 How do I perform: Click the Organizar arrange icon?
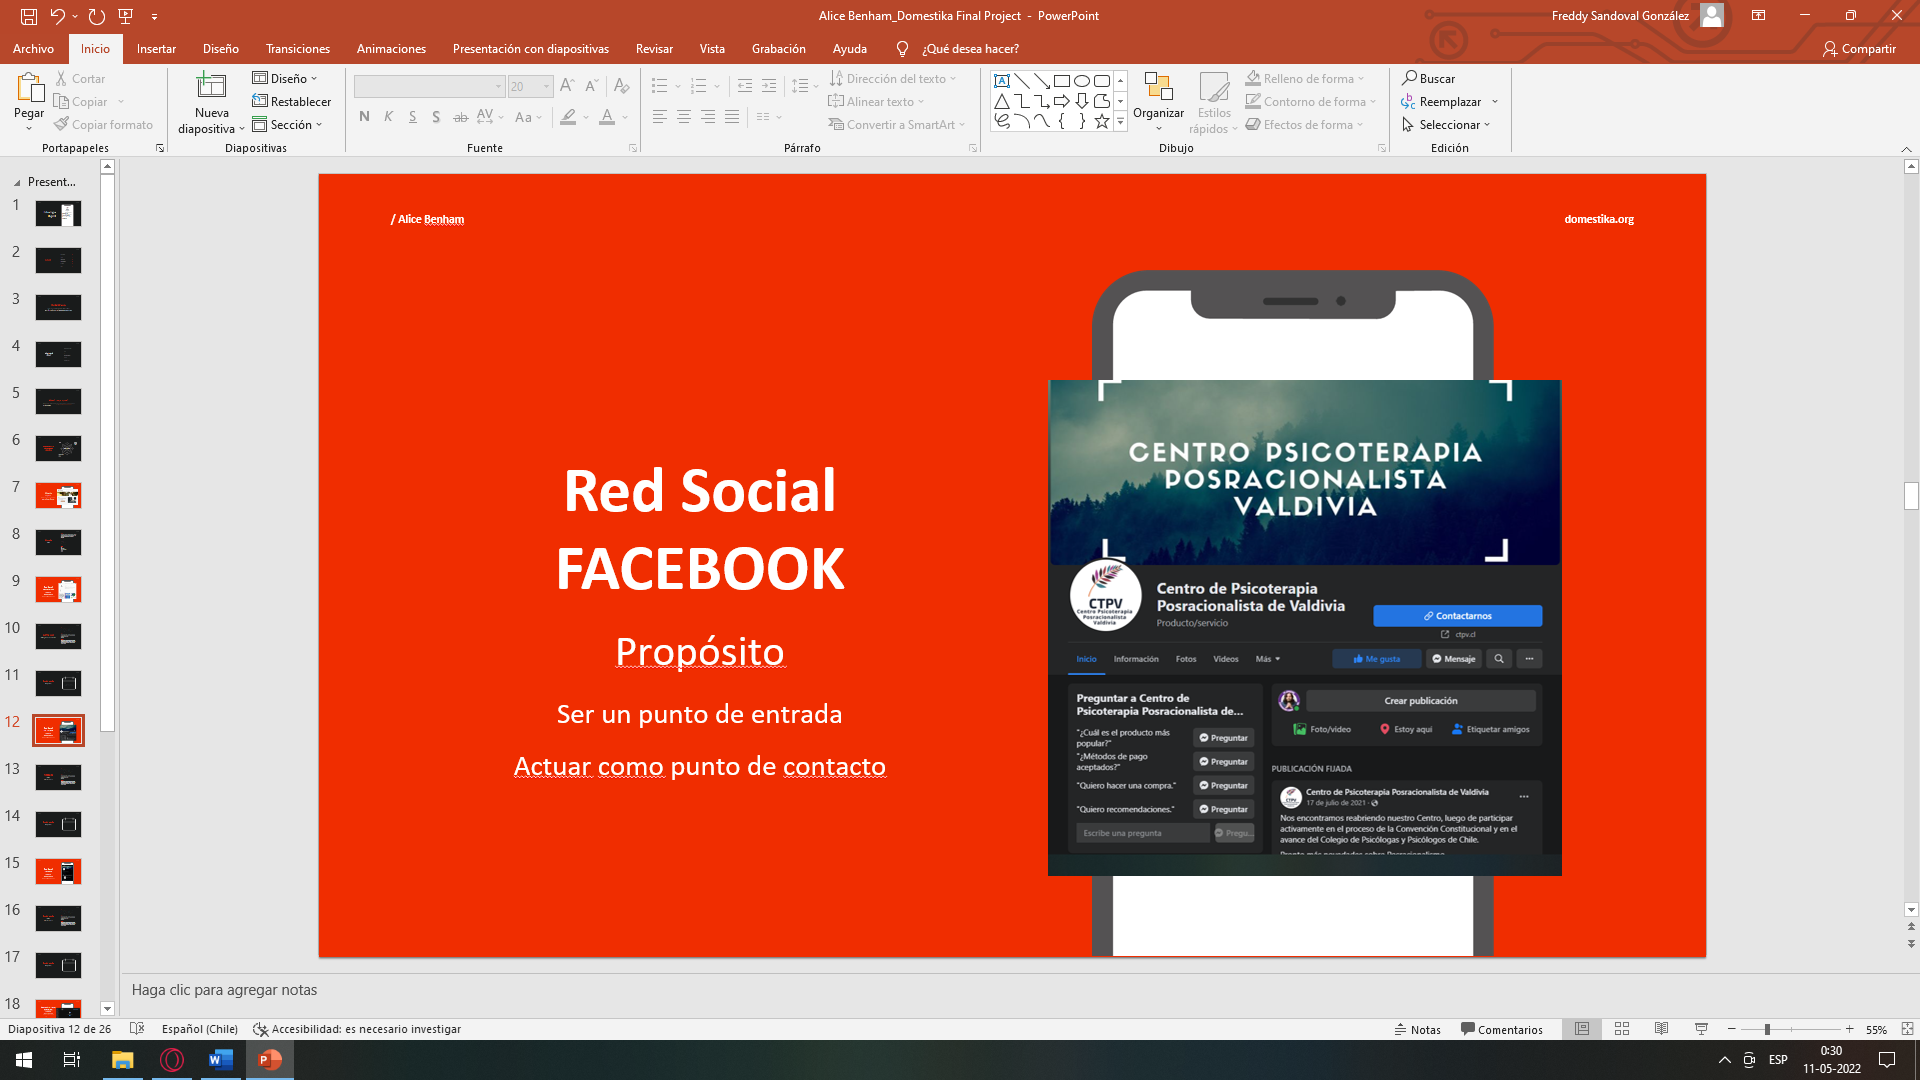1158,88
